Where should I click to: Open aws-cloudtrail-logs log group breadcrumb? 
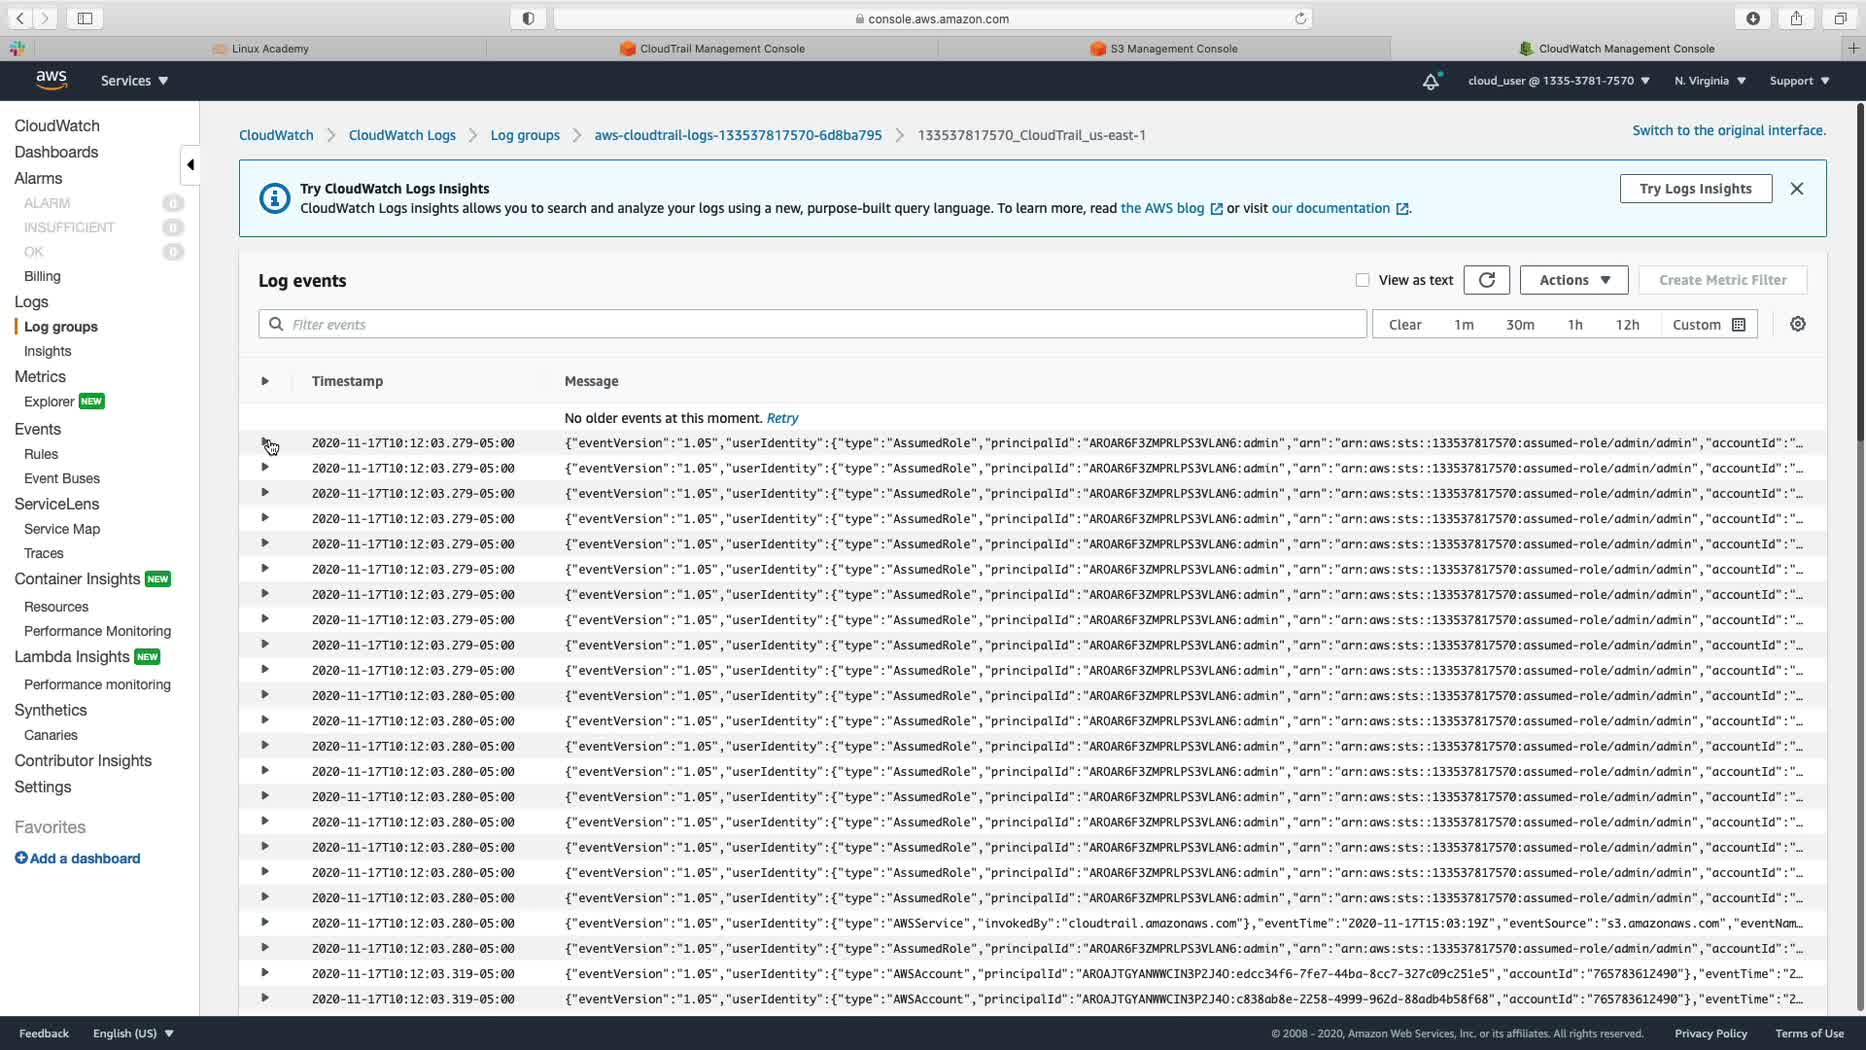click(x=738, y=135)
